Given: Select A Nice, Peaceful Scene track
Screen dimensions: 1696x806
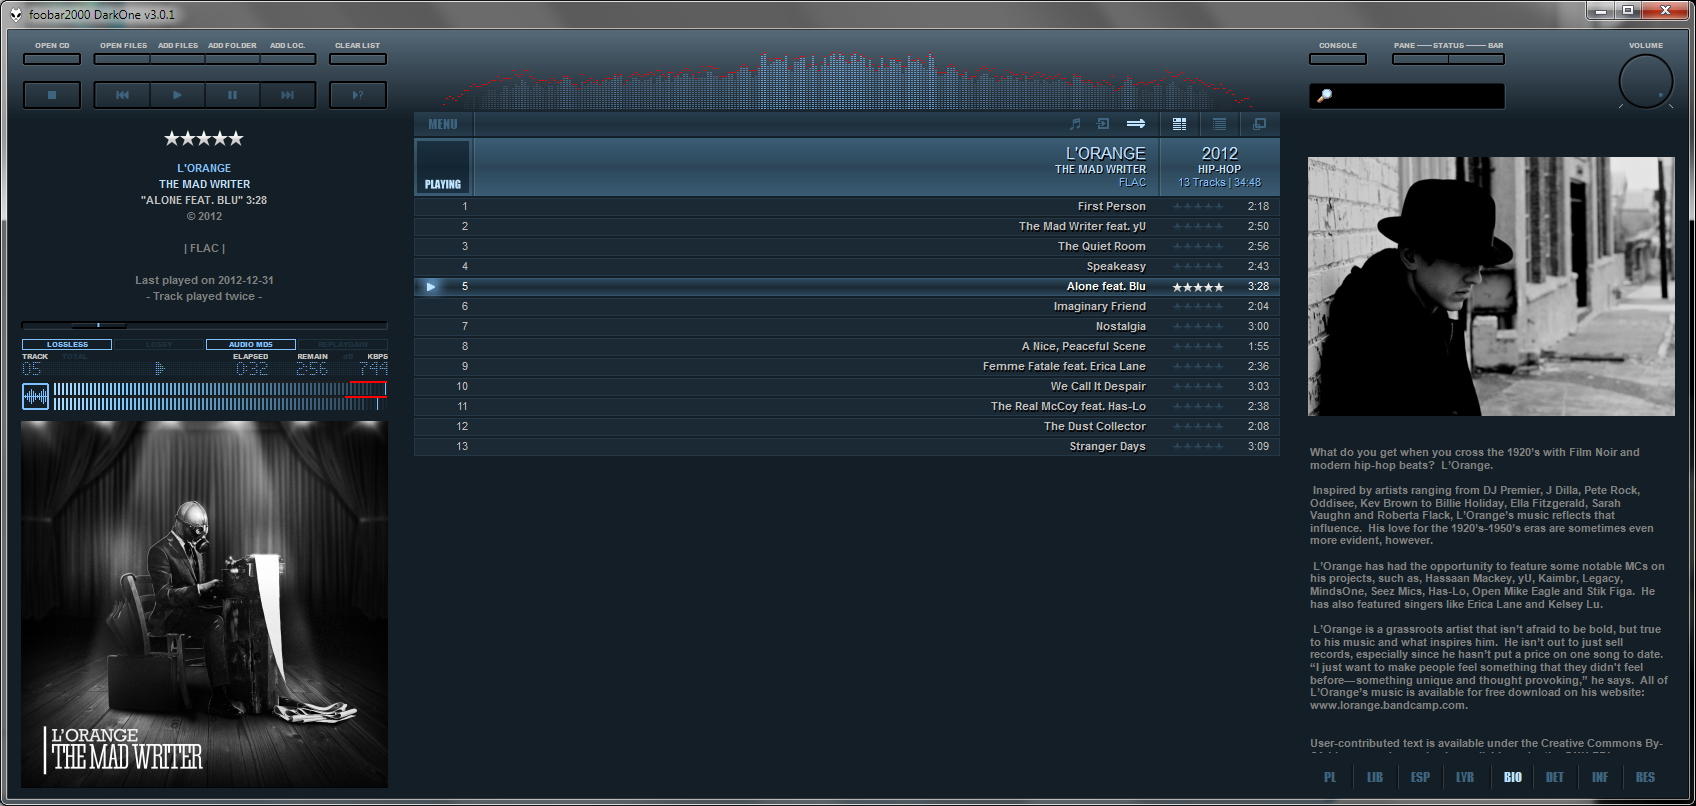Looking at the screenshot, I should 847,346.
